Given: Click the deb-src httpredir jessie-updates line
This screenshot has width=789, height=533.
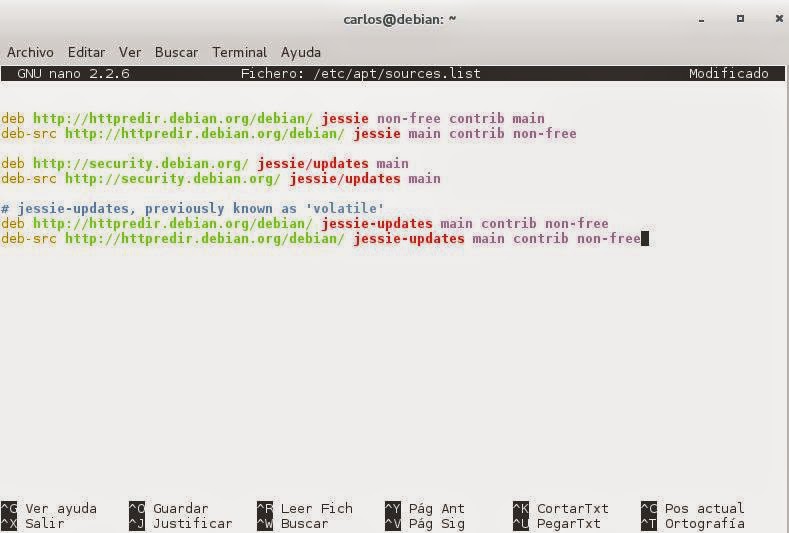Looking at the screenshot, I should pos(321,239).
